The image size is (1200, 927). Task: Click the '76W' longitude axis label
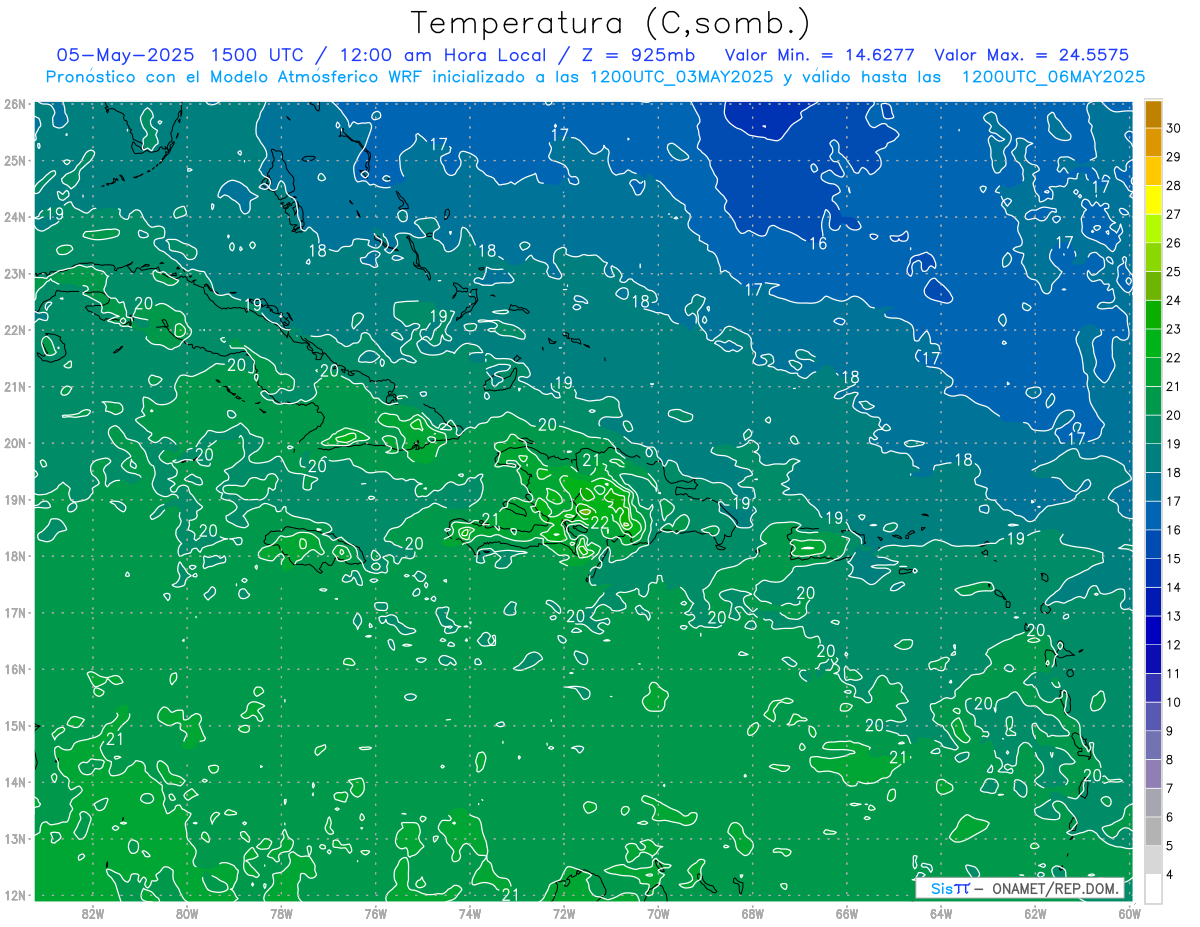376,913
